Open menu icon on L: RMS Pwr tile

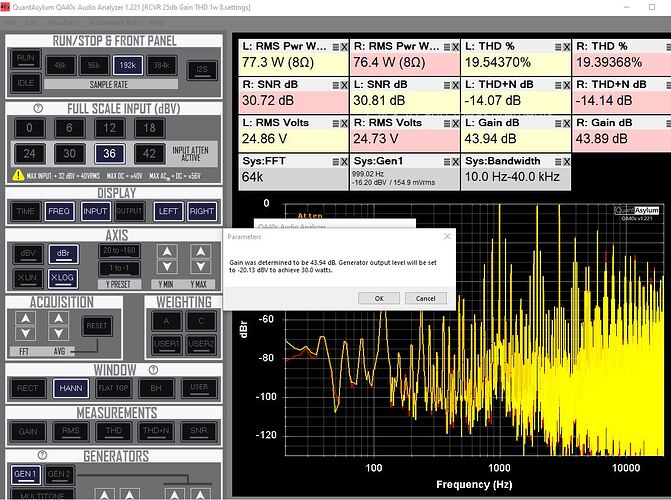(336, 47)
